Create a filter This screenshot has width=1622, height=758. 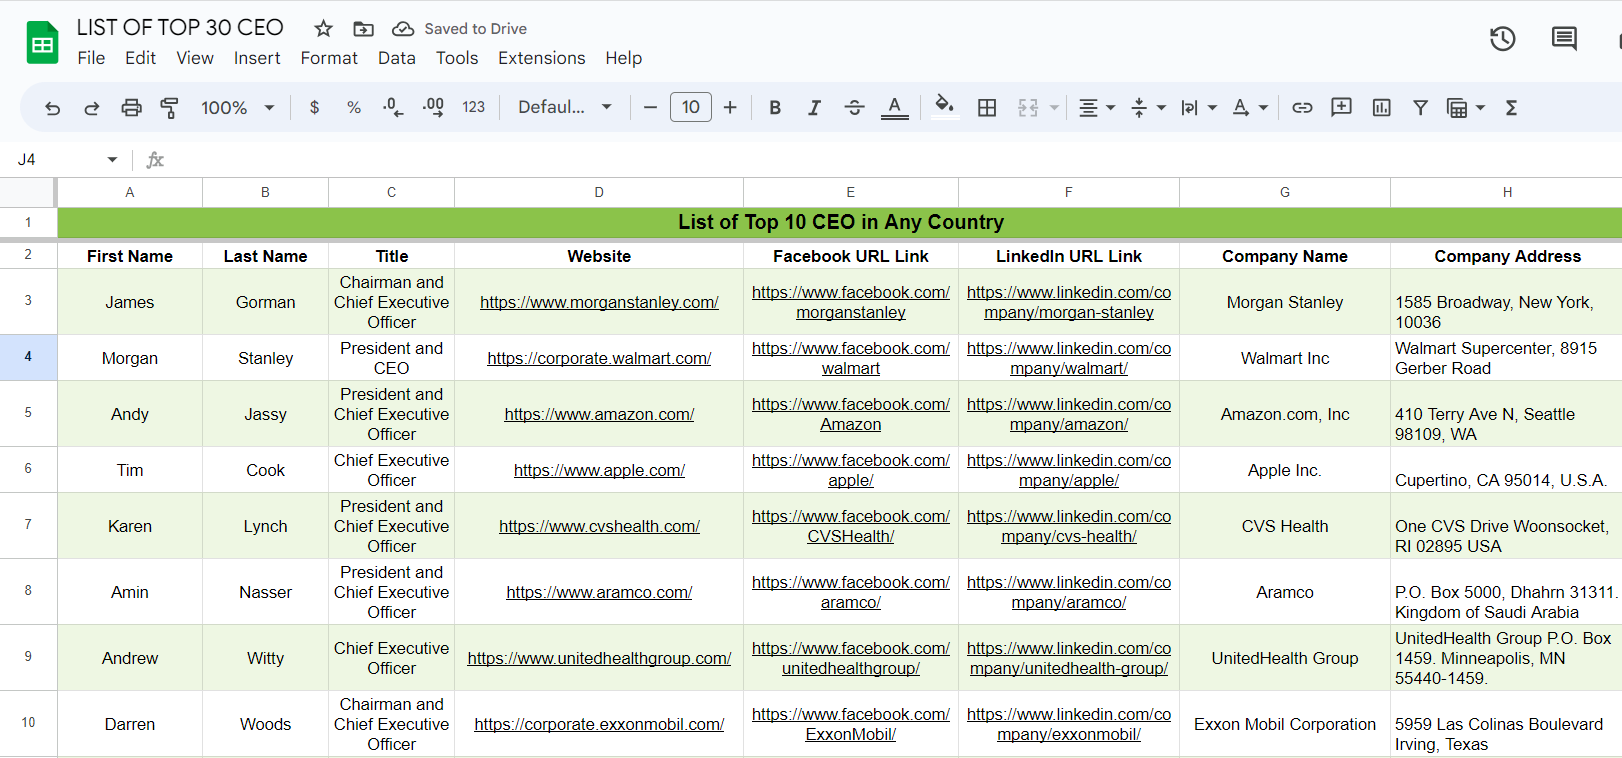click(1420, 107)
